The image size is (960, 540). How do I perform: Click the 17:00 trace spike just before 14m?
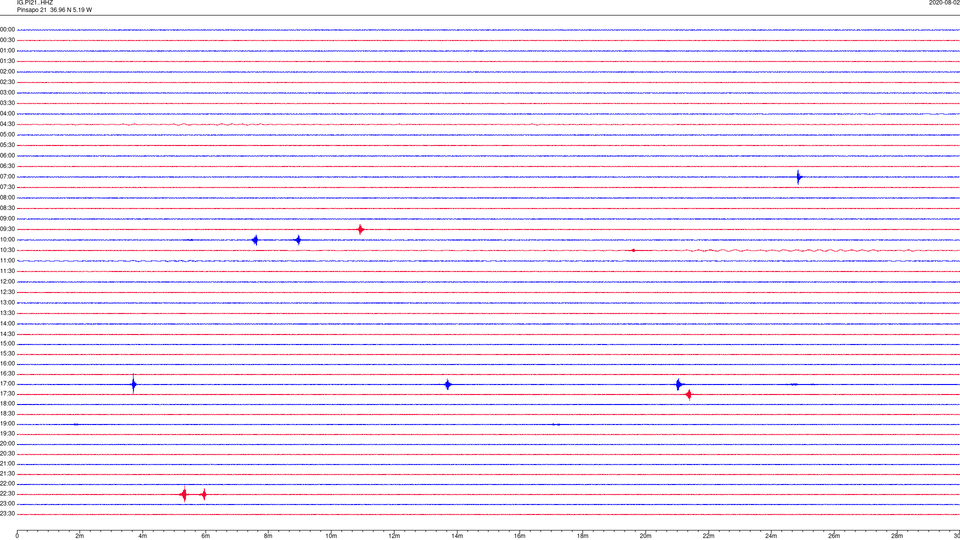[448, 384]
